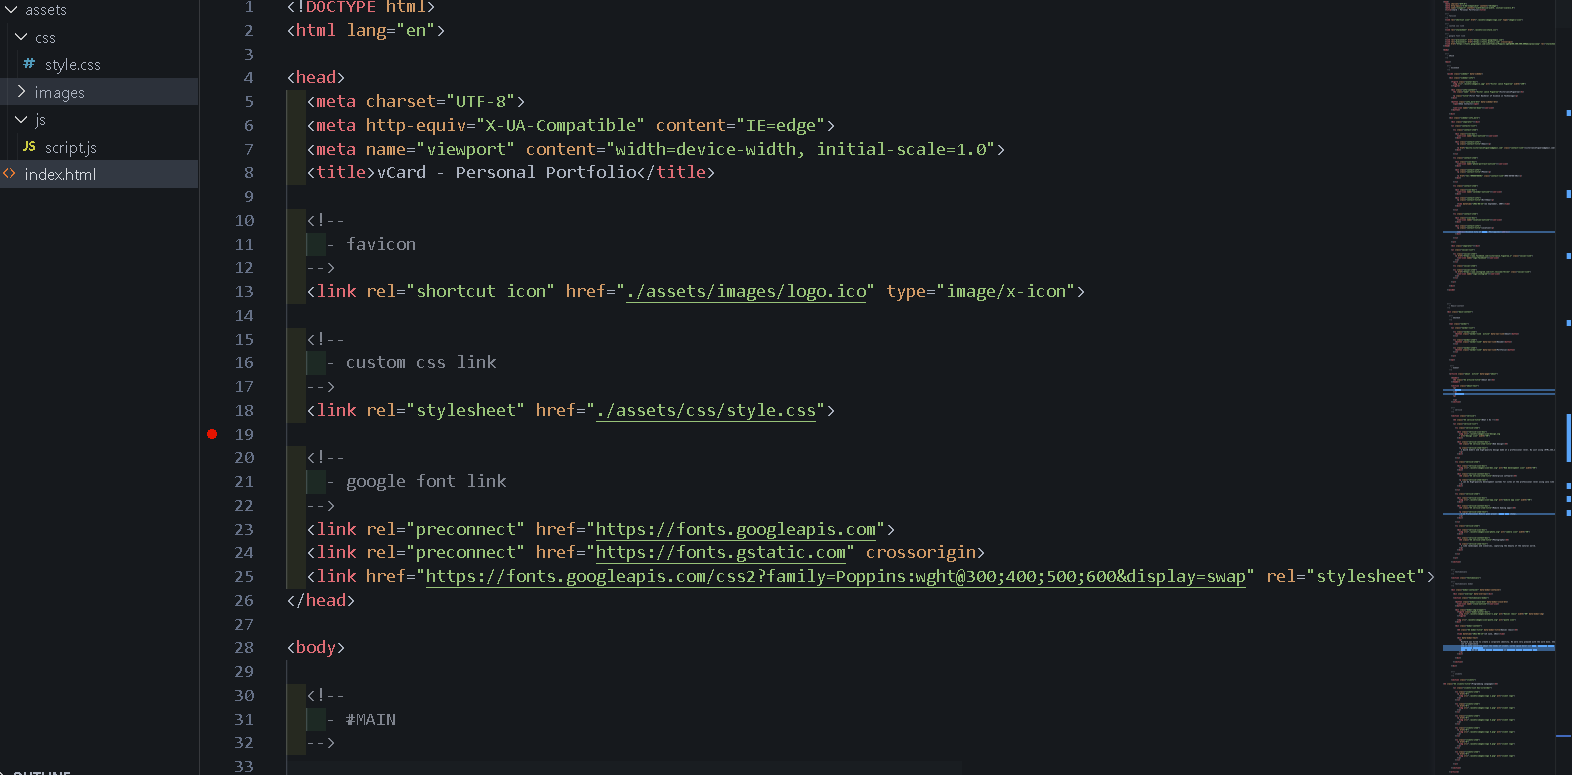
Task: Click the https://fonts.googleapis.com preconnect link
Action: click(x=735, y=529)
